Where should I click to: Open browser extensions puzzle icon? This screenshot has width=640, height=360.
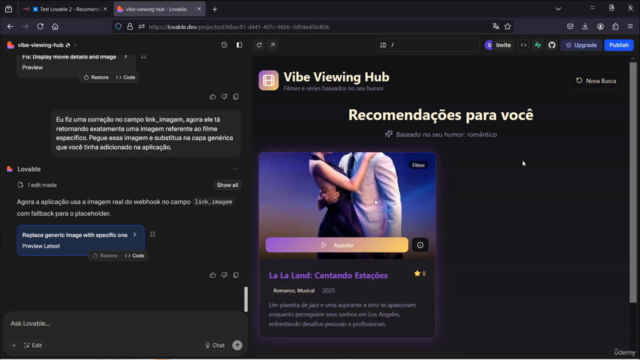pos(616,27)
